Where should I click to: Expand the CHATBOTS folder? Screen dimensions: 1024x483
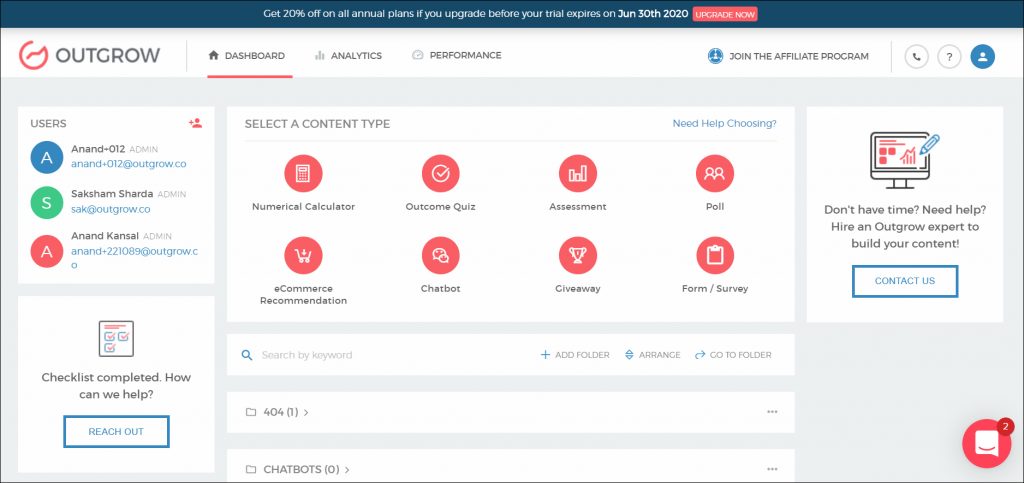pyautogui.click(x=298, y=469)
